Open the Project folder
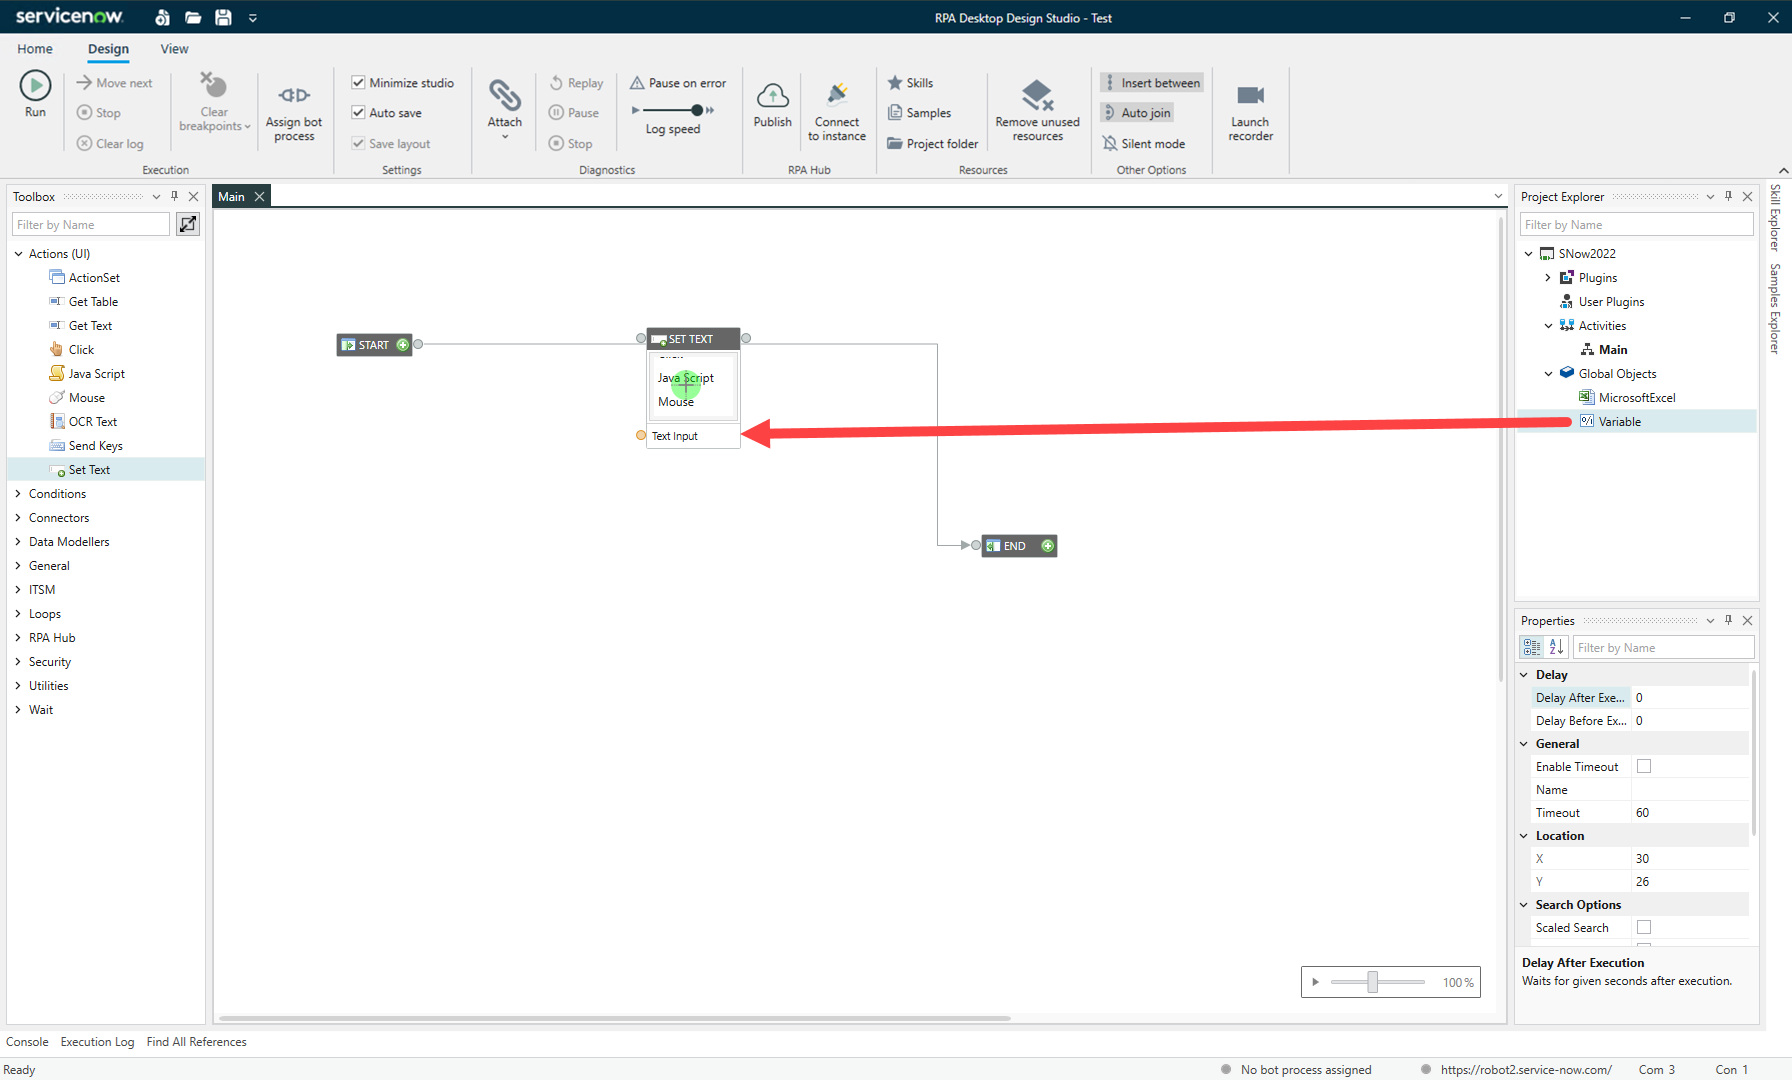The height and width of the screenshot is (1080, 1792). pos(932,144)
